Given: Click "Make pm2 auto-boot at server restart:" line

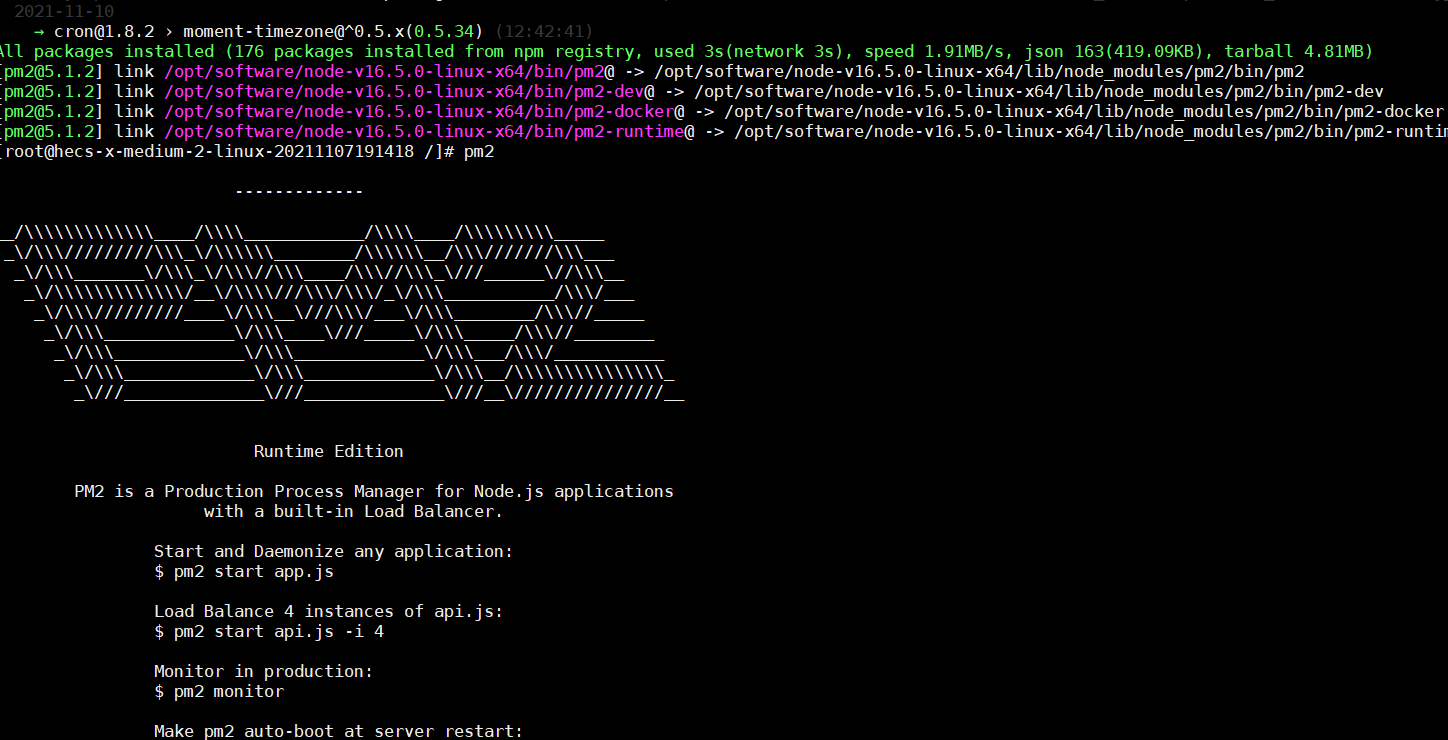Looking at the screenshot, I should point(338,731).
